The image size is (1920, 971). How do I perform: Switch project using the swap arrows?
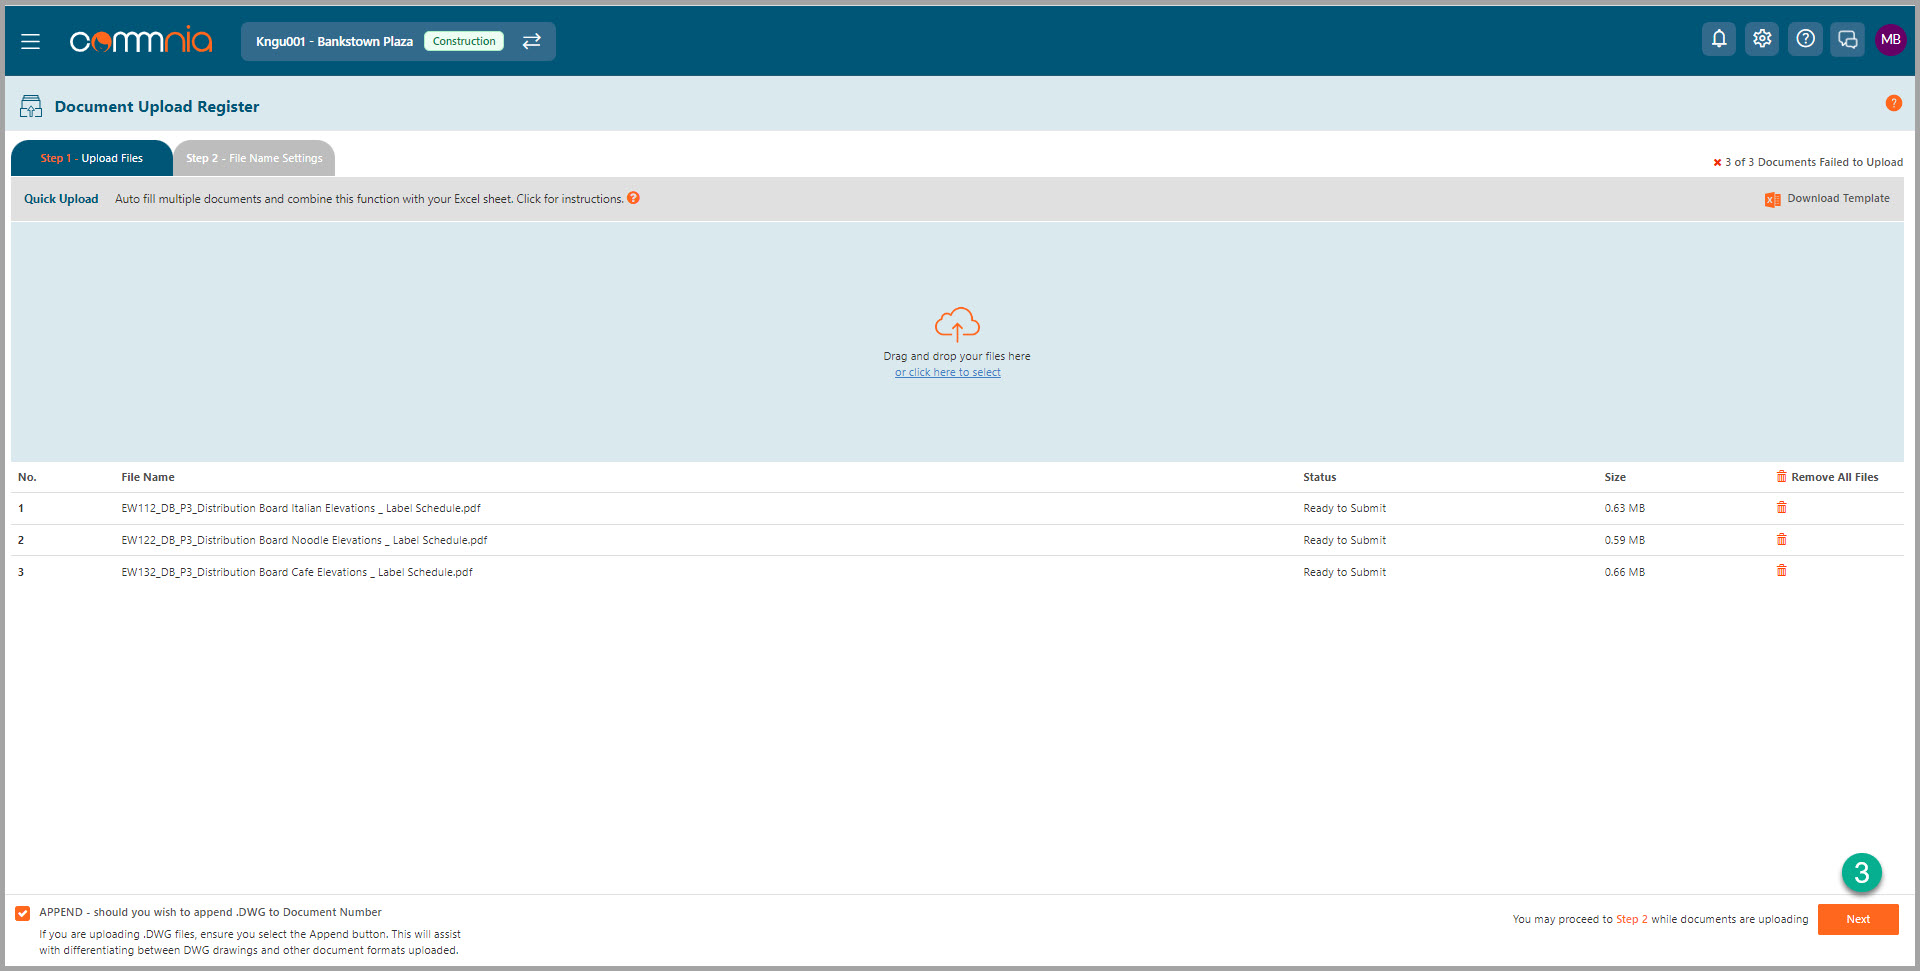pyautogui.click(x=531, y=41)
